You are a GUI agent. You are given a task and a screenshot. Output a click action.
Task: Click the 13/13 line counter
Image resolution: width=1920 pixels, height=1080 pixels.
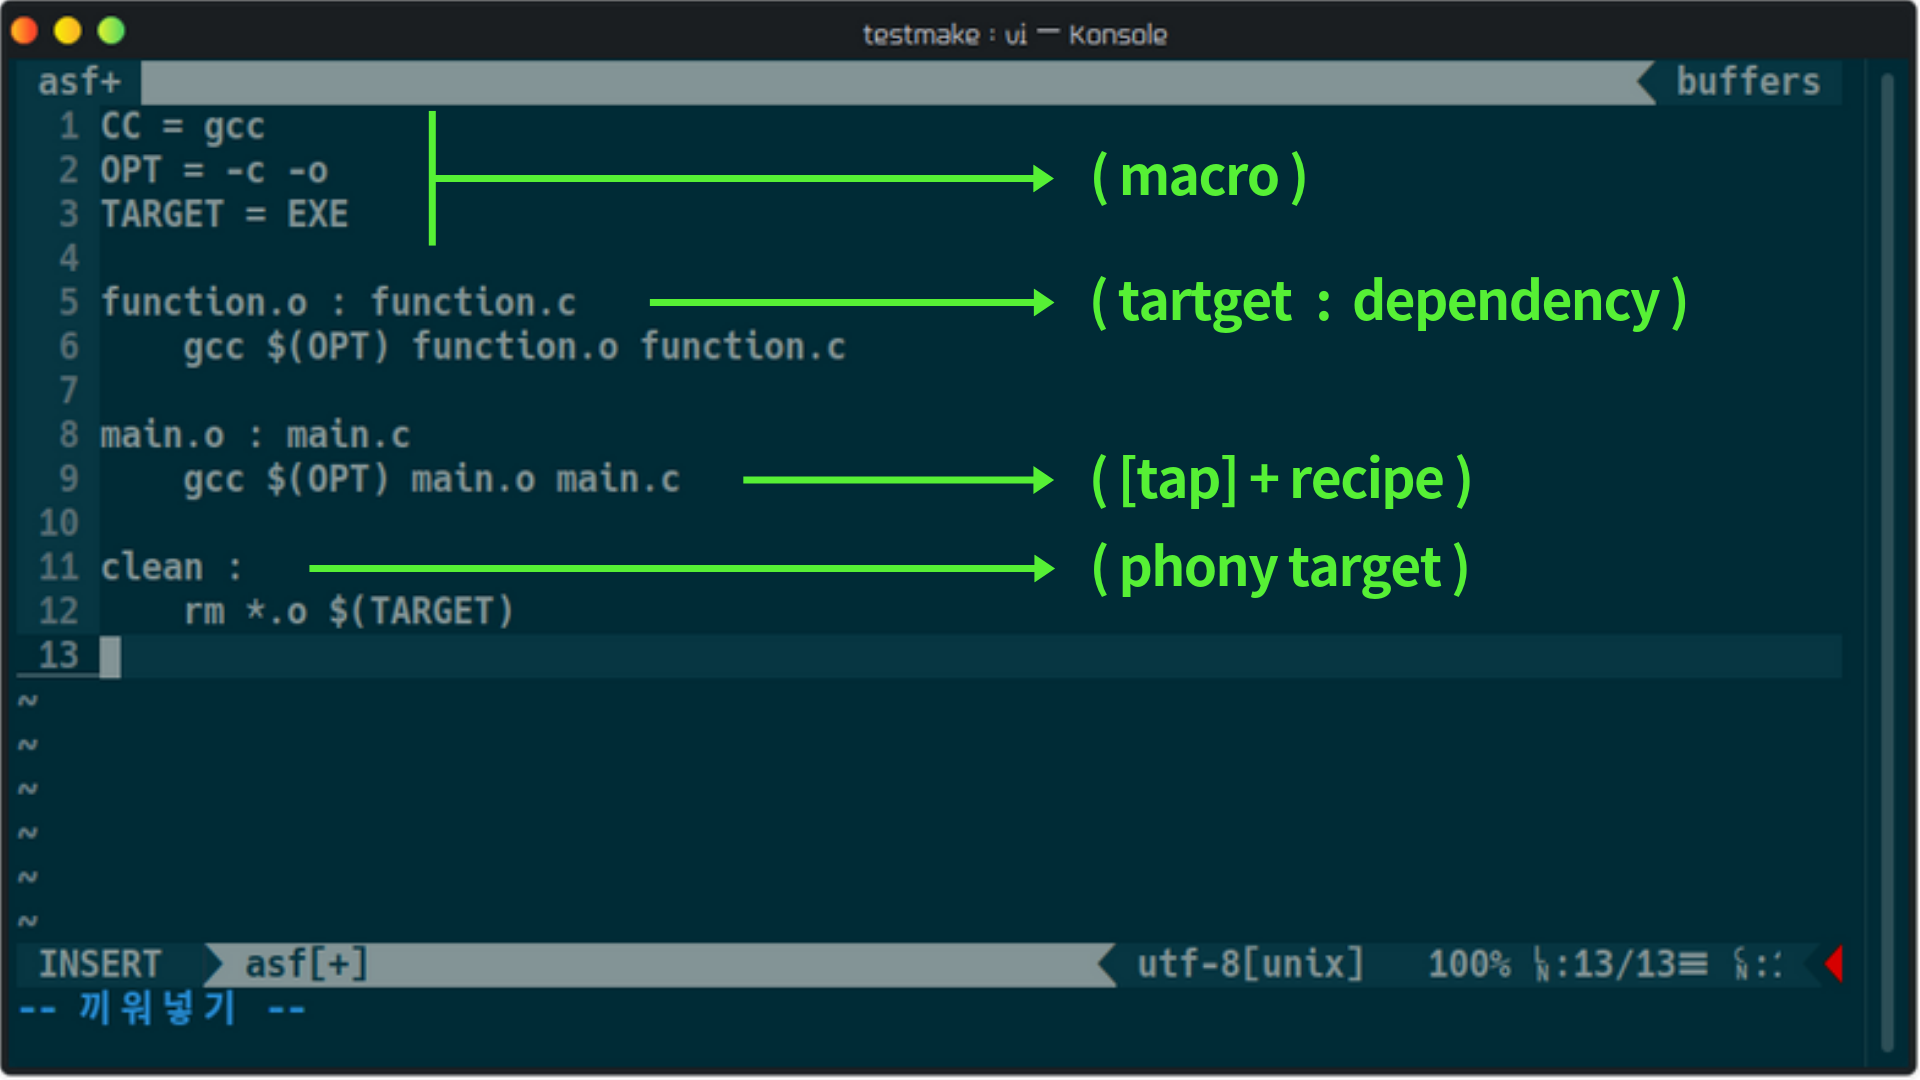click(1625, 964)
